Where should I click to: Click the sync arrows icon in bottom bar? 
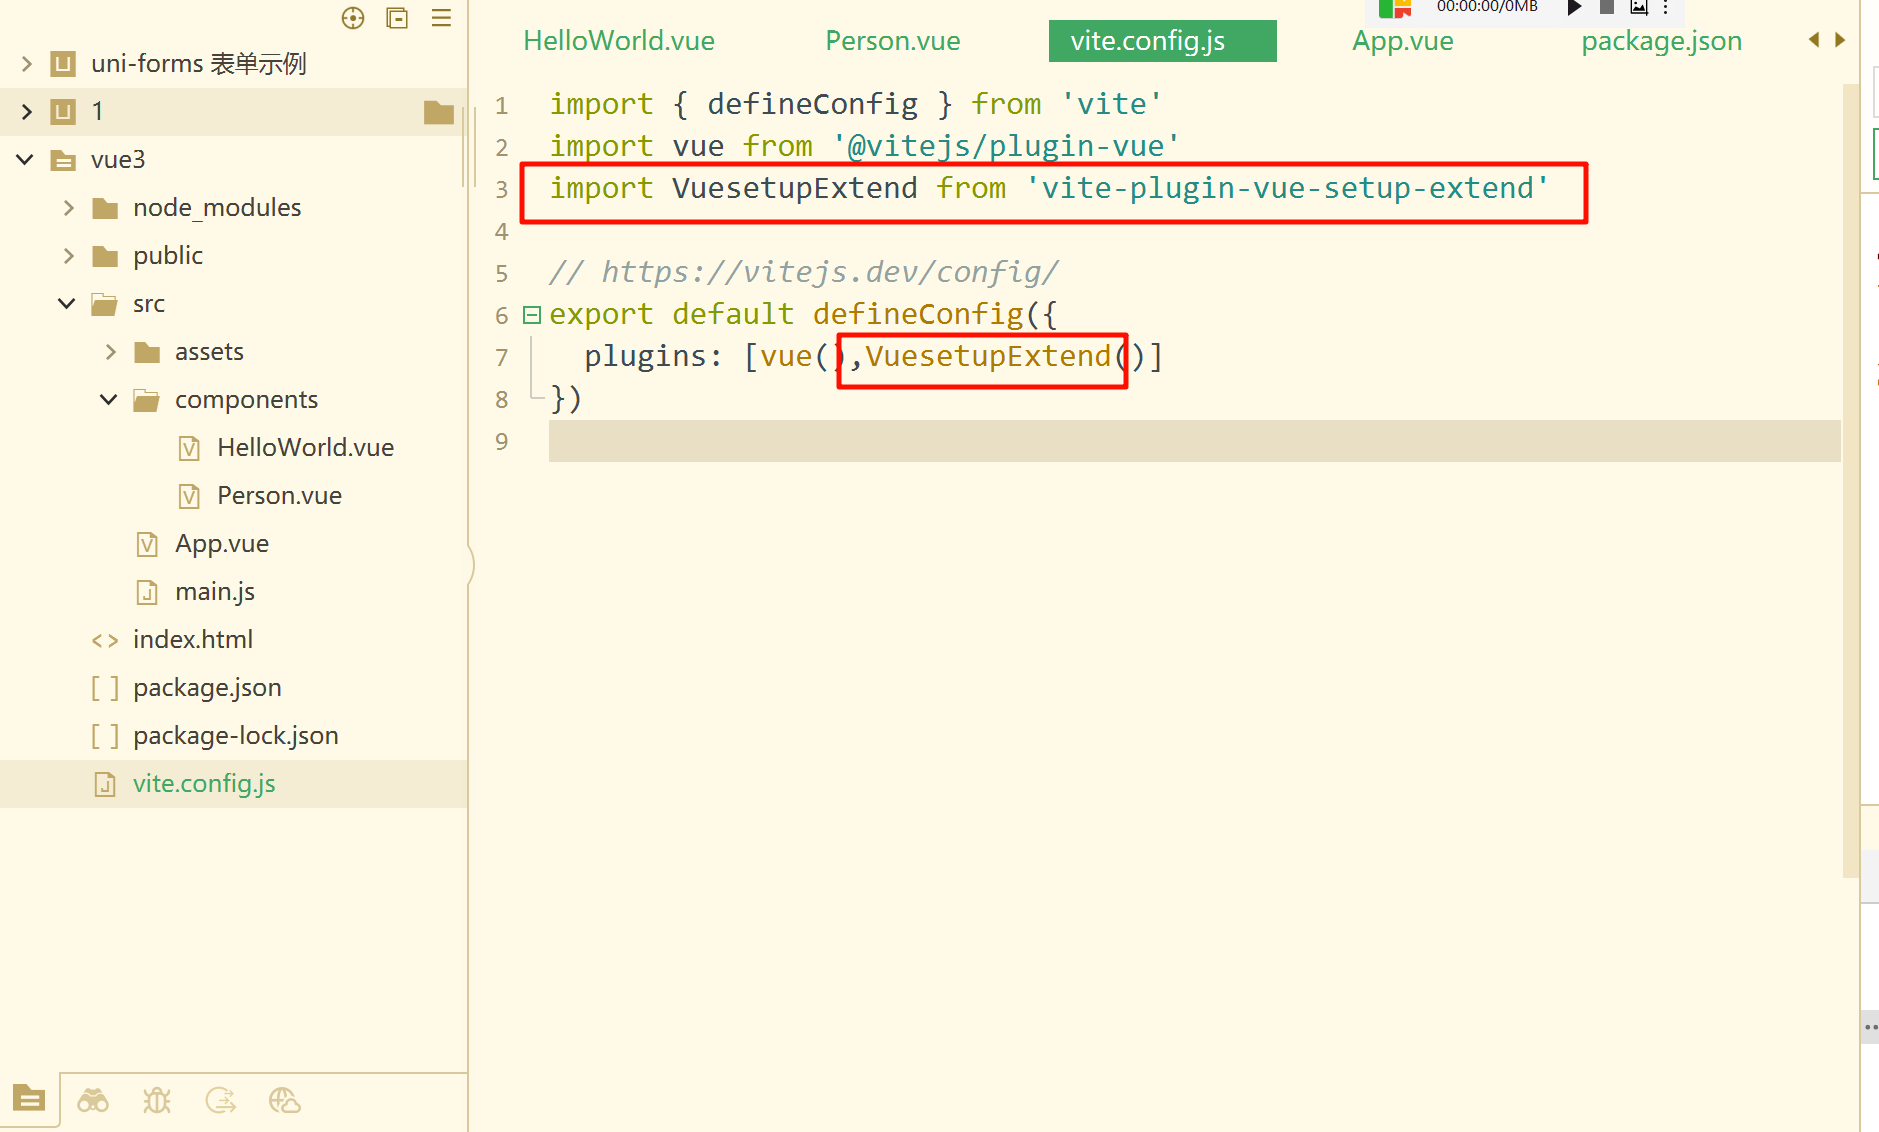coord(221,1101)
